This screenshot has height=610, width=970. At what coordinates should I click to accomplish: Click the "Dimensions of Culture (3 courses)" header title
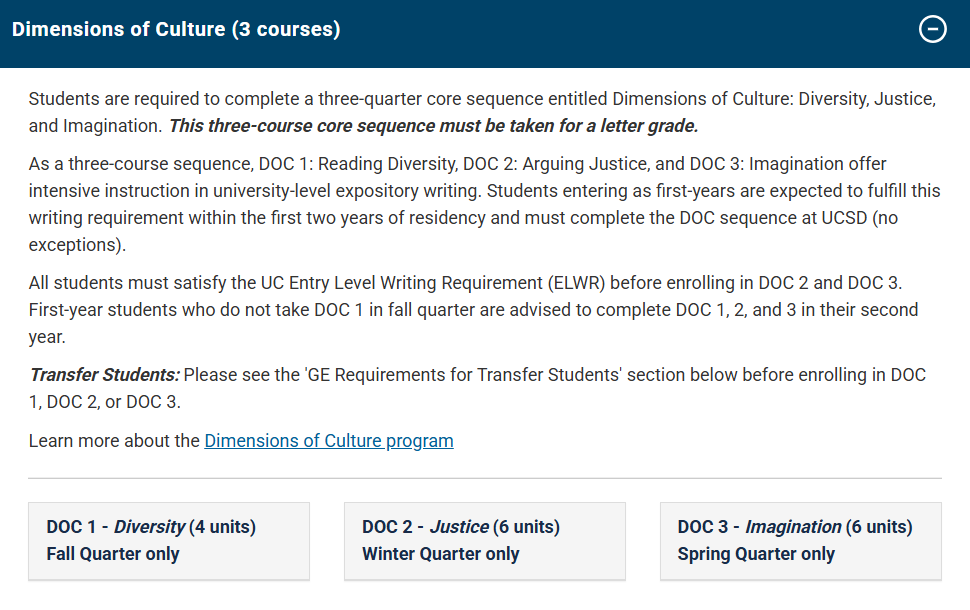coord(176,30)
